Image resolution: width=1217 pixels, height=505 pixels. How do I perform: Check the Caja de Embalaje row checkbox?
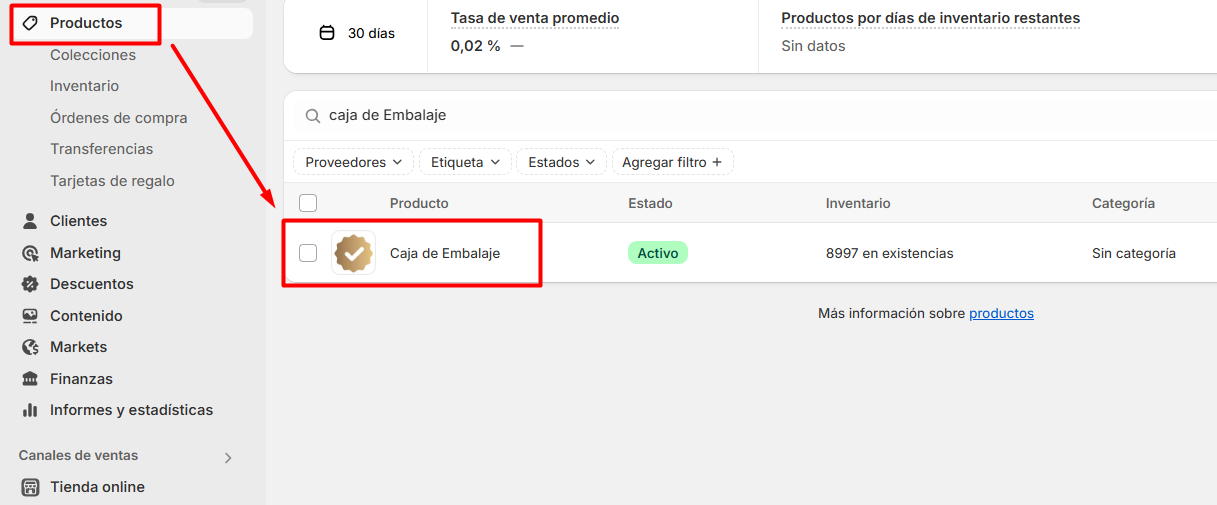point(308,253)
